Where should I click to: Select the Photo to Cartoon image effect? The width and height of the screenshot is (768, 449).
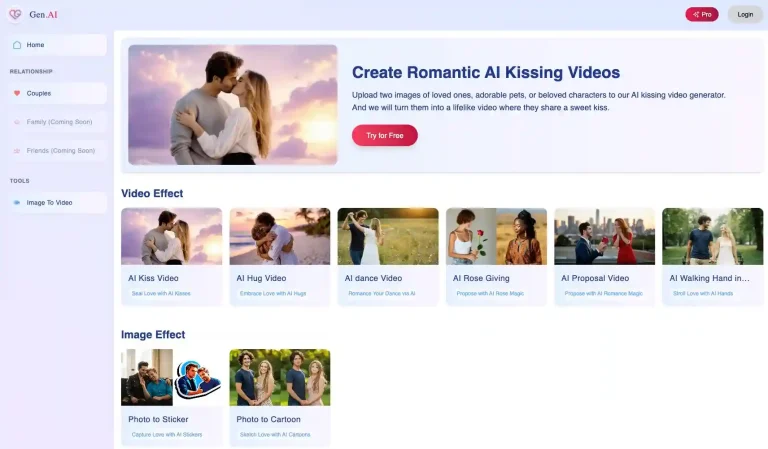click(279, 377)
